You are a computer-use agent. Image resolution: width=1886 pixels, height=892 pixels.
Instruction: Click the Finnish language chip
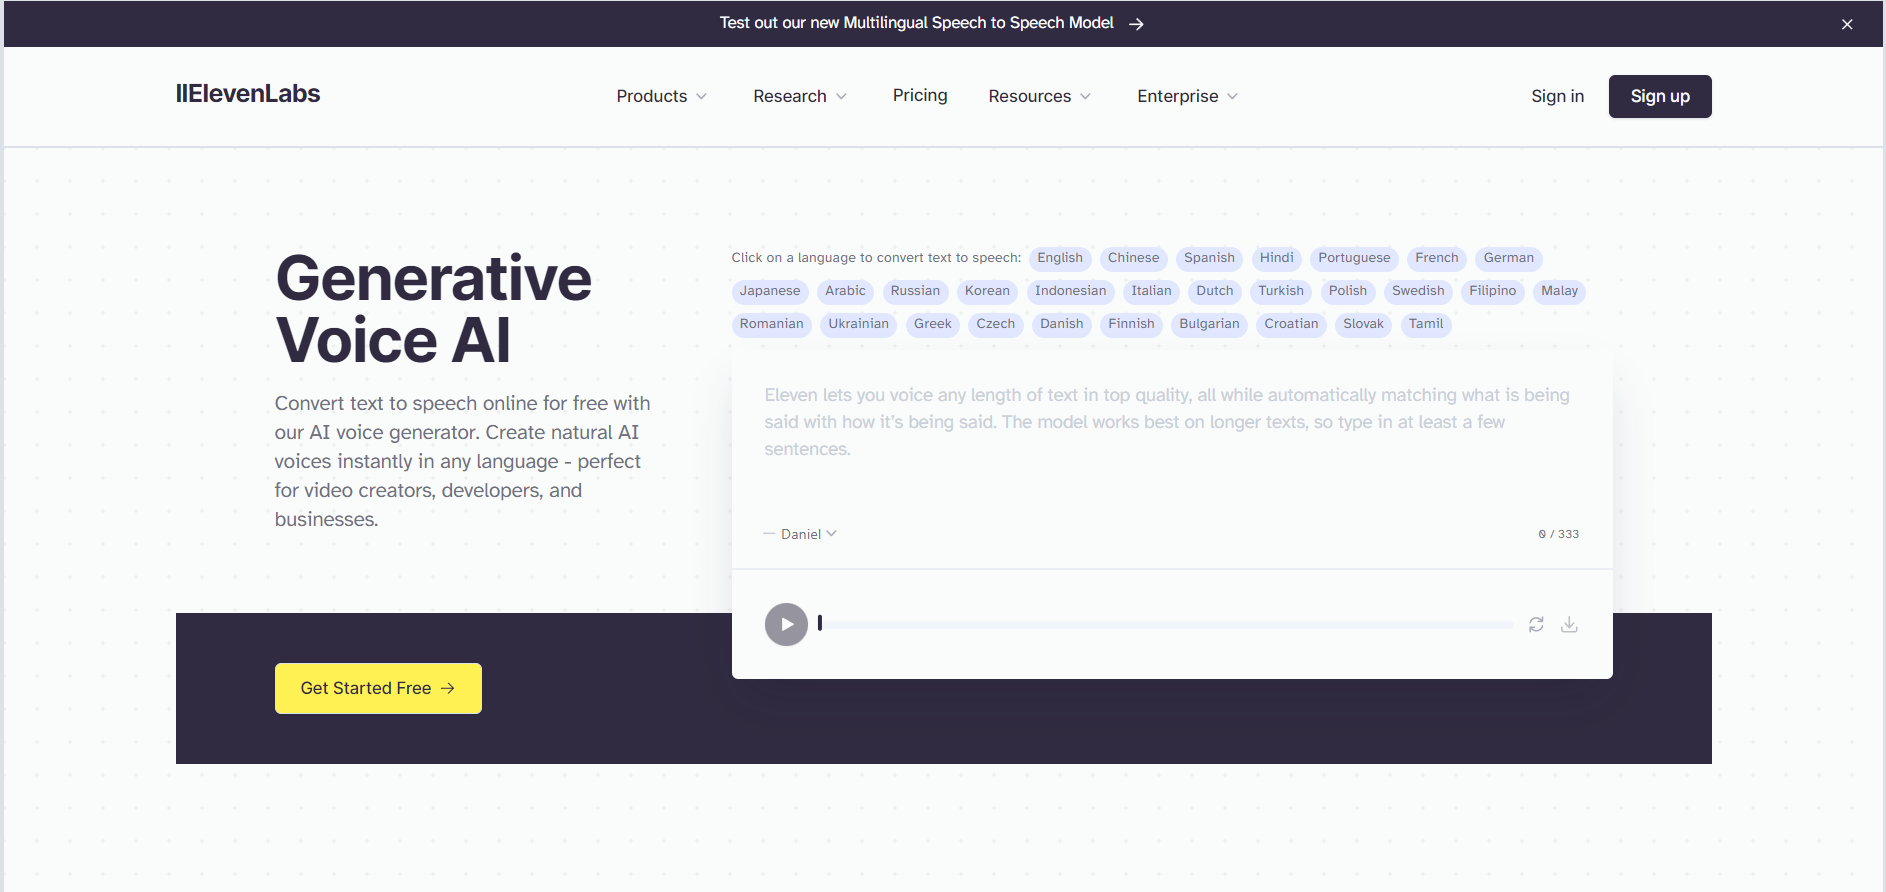[1131, 324]
